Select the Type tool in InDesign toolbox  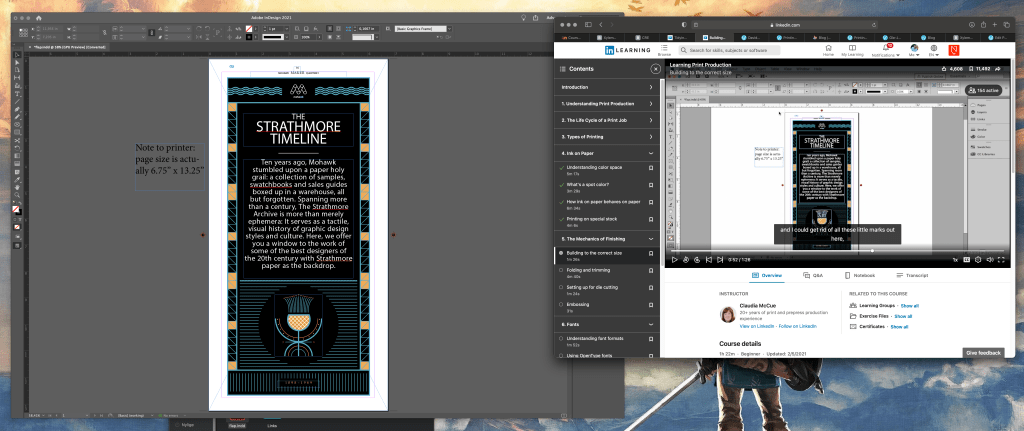tap(18, 93)
